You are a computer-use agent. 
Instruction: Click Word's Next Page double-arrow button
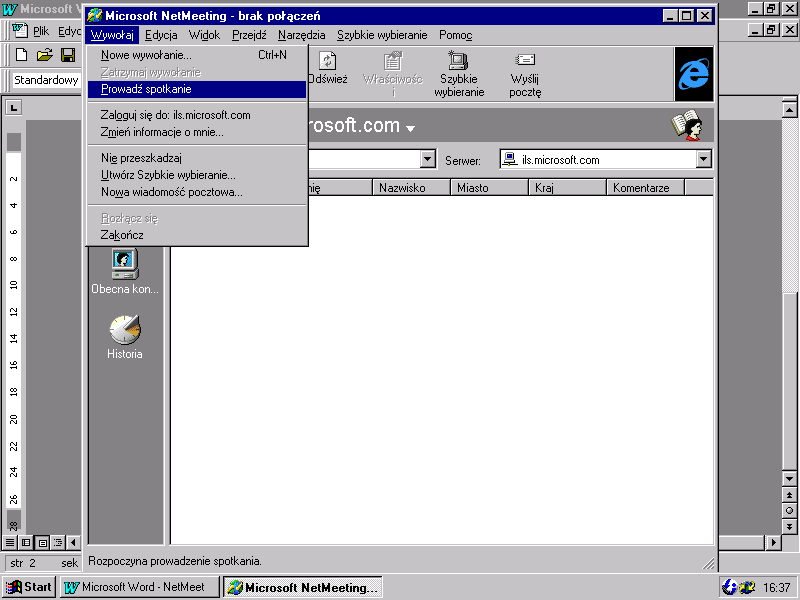pyautogui.click(x=789, y=527)
